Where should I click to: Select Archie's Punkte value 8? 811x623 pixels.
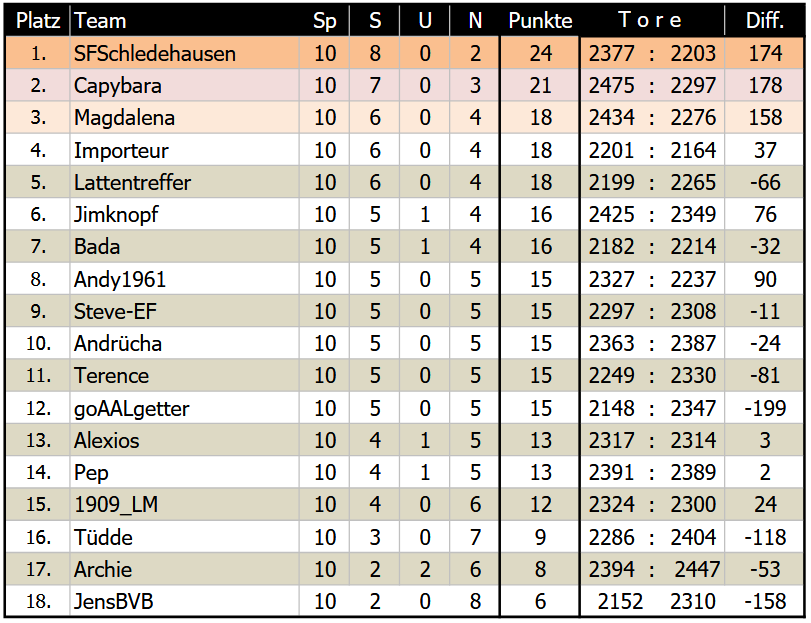tap(540, 570)
